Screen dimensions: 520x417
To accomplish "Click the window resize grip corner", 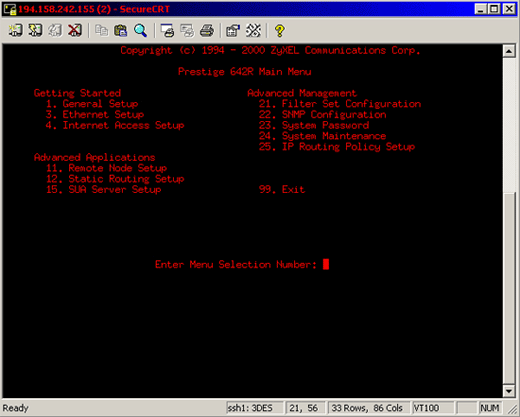I will tap(512, 408).
